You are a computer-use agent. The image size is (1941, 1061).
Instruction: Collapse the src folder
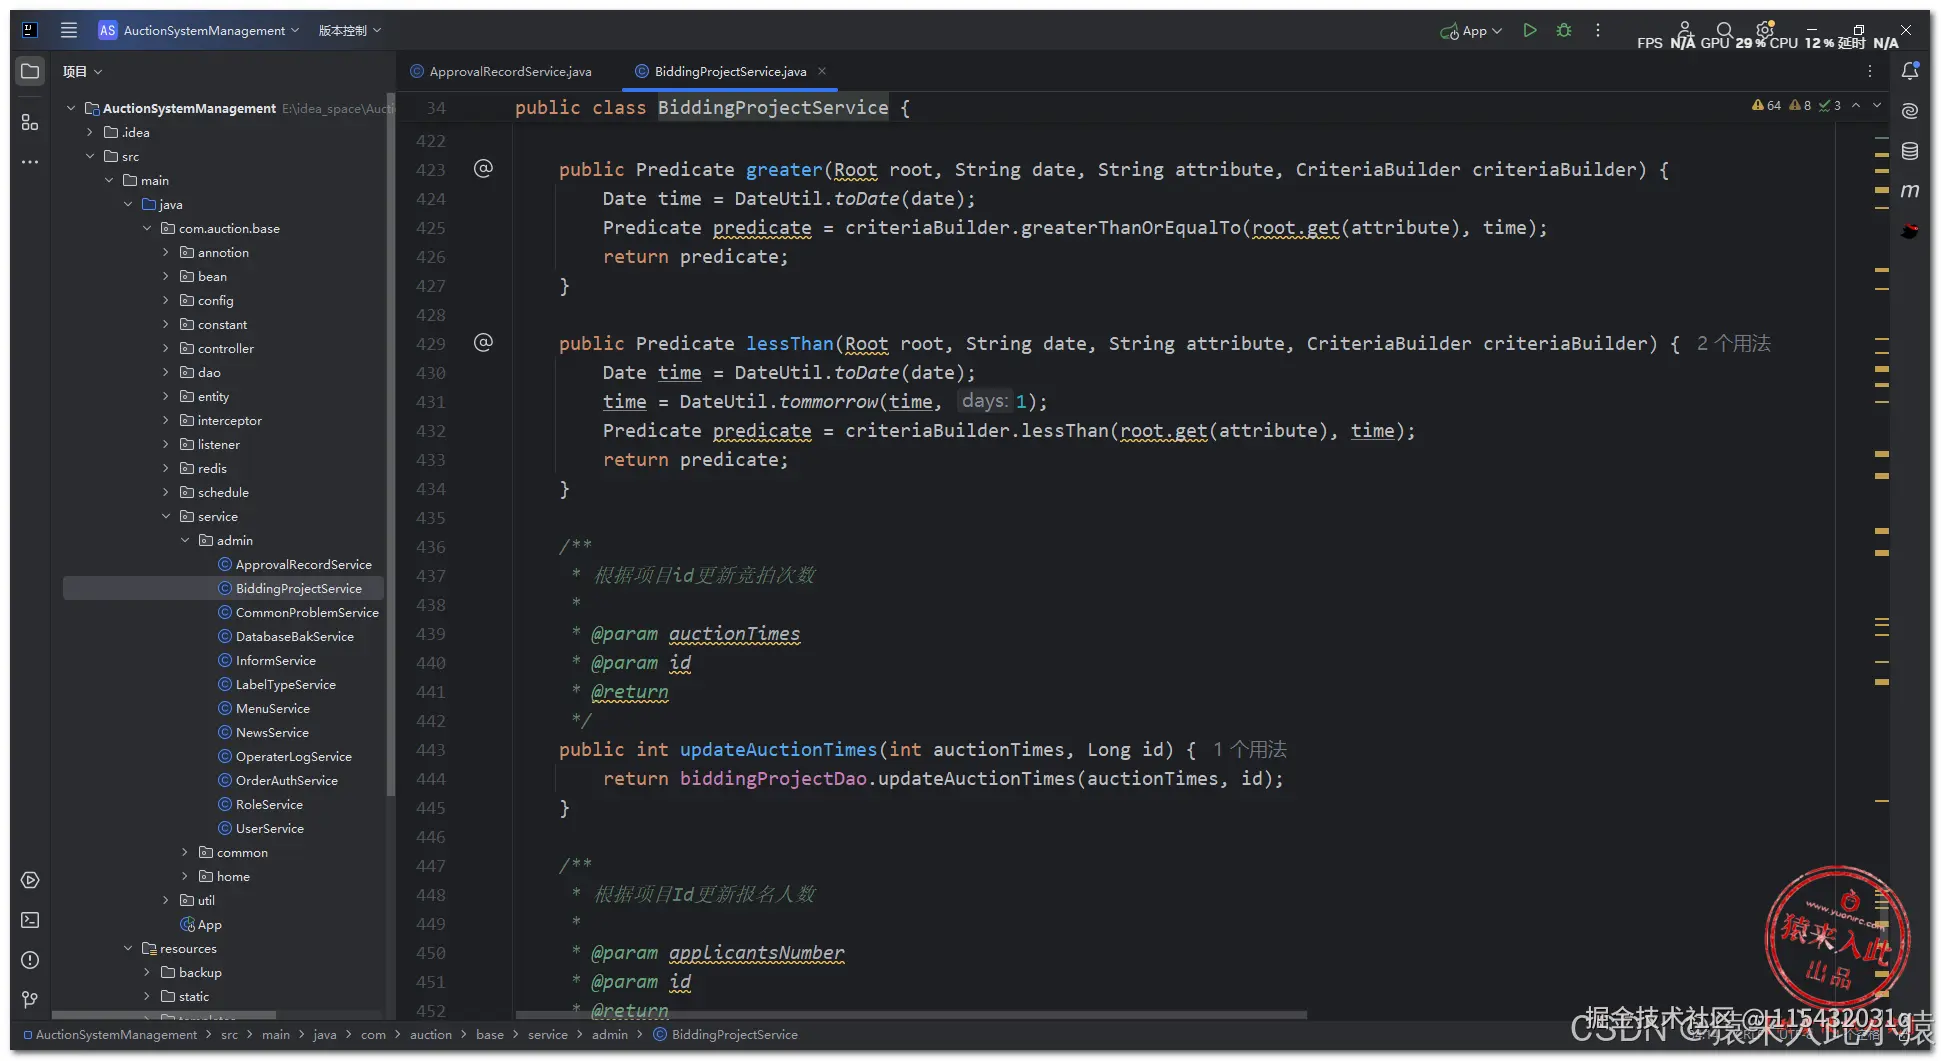click(90, 156)
